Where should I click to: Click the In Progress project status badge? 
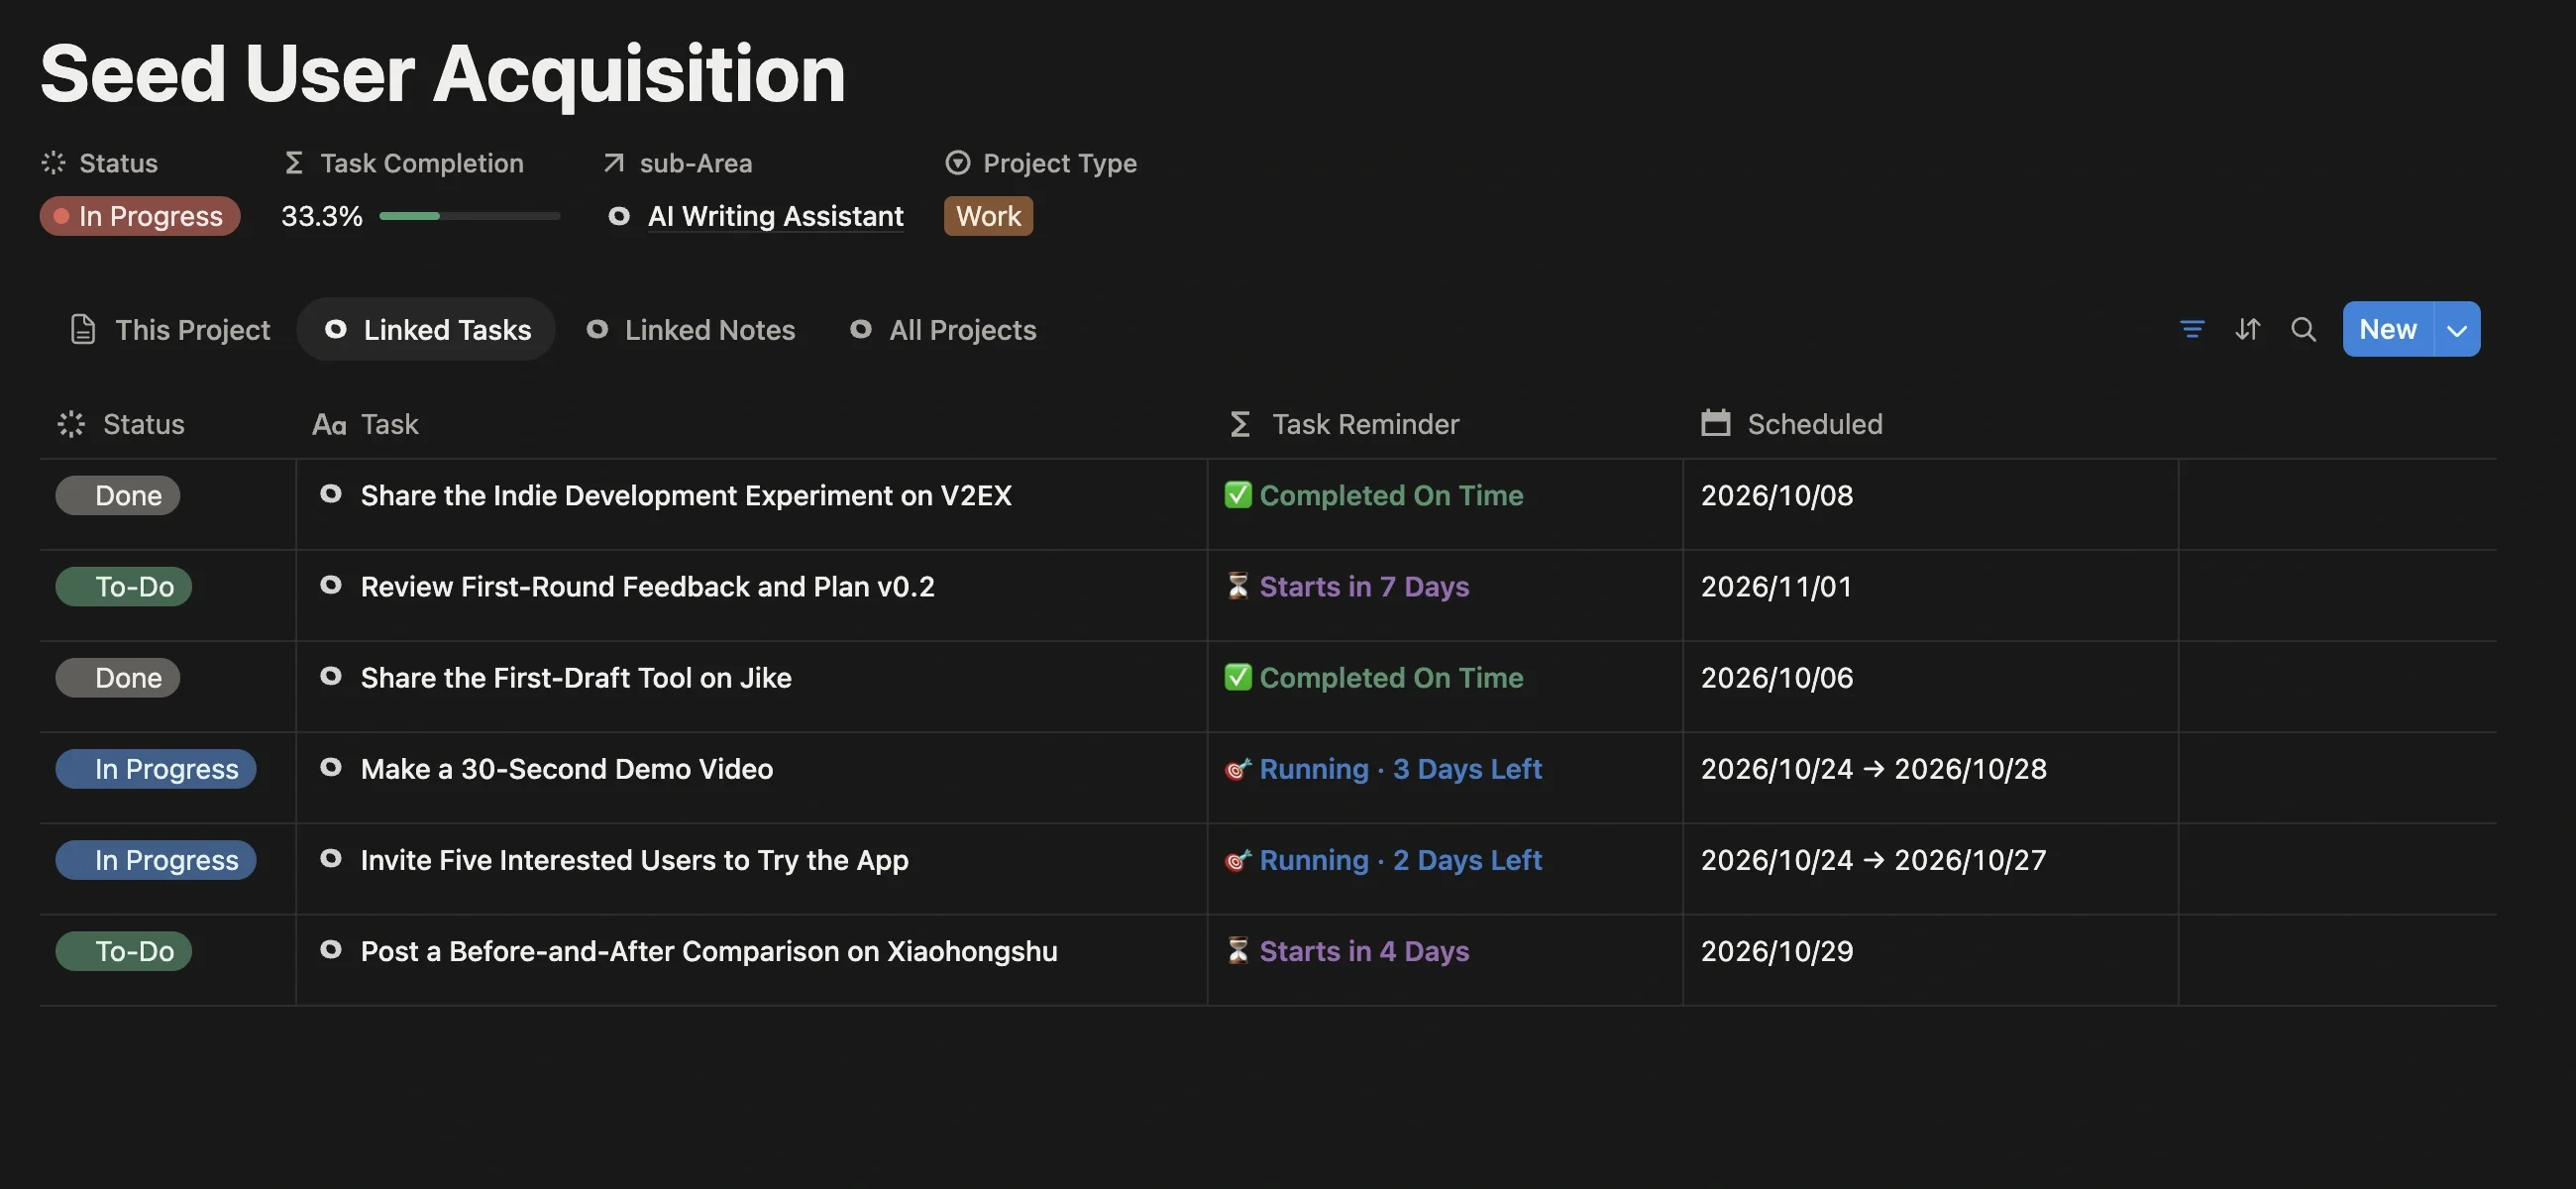coord(140,216)
